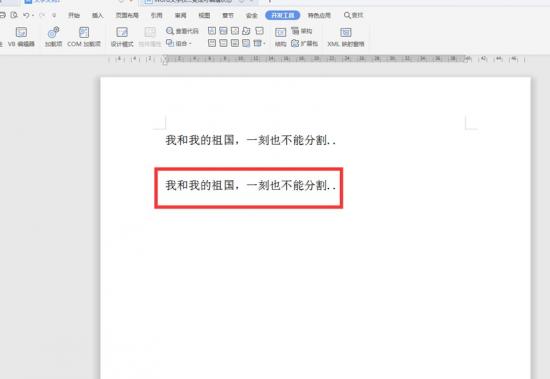Insert a check box content control
This screenshot has height=379, width=550.
(x=259, y=31)
